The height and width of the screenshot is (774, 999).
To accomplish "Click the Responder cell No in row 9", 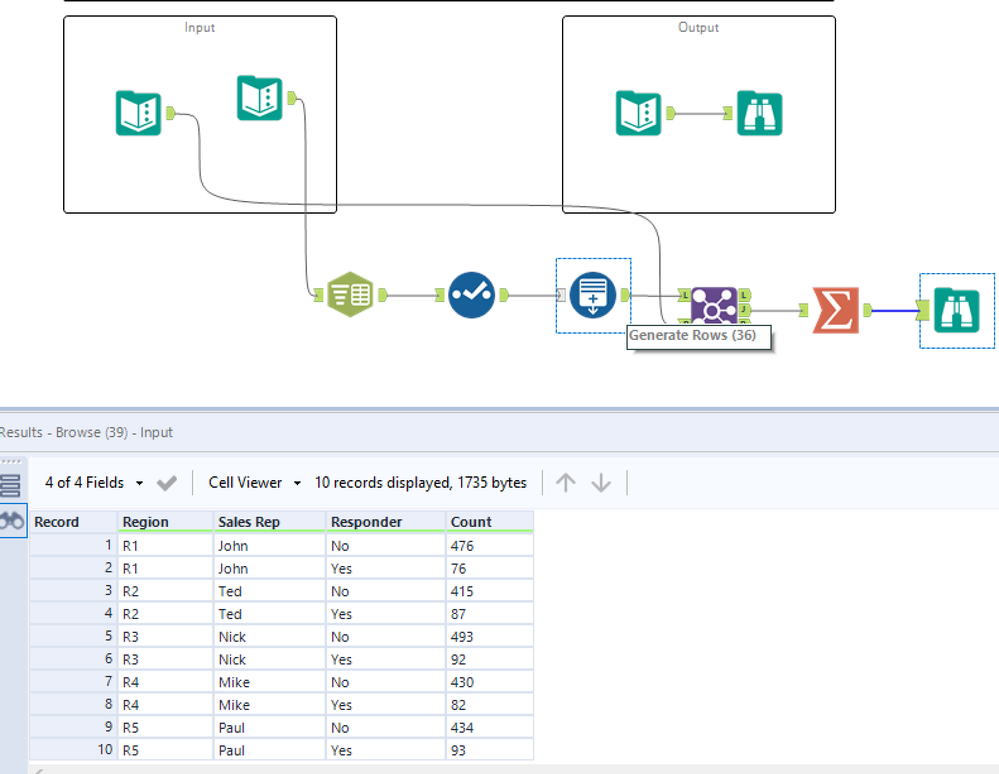I will (x=386, y=727).
